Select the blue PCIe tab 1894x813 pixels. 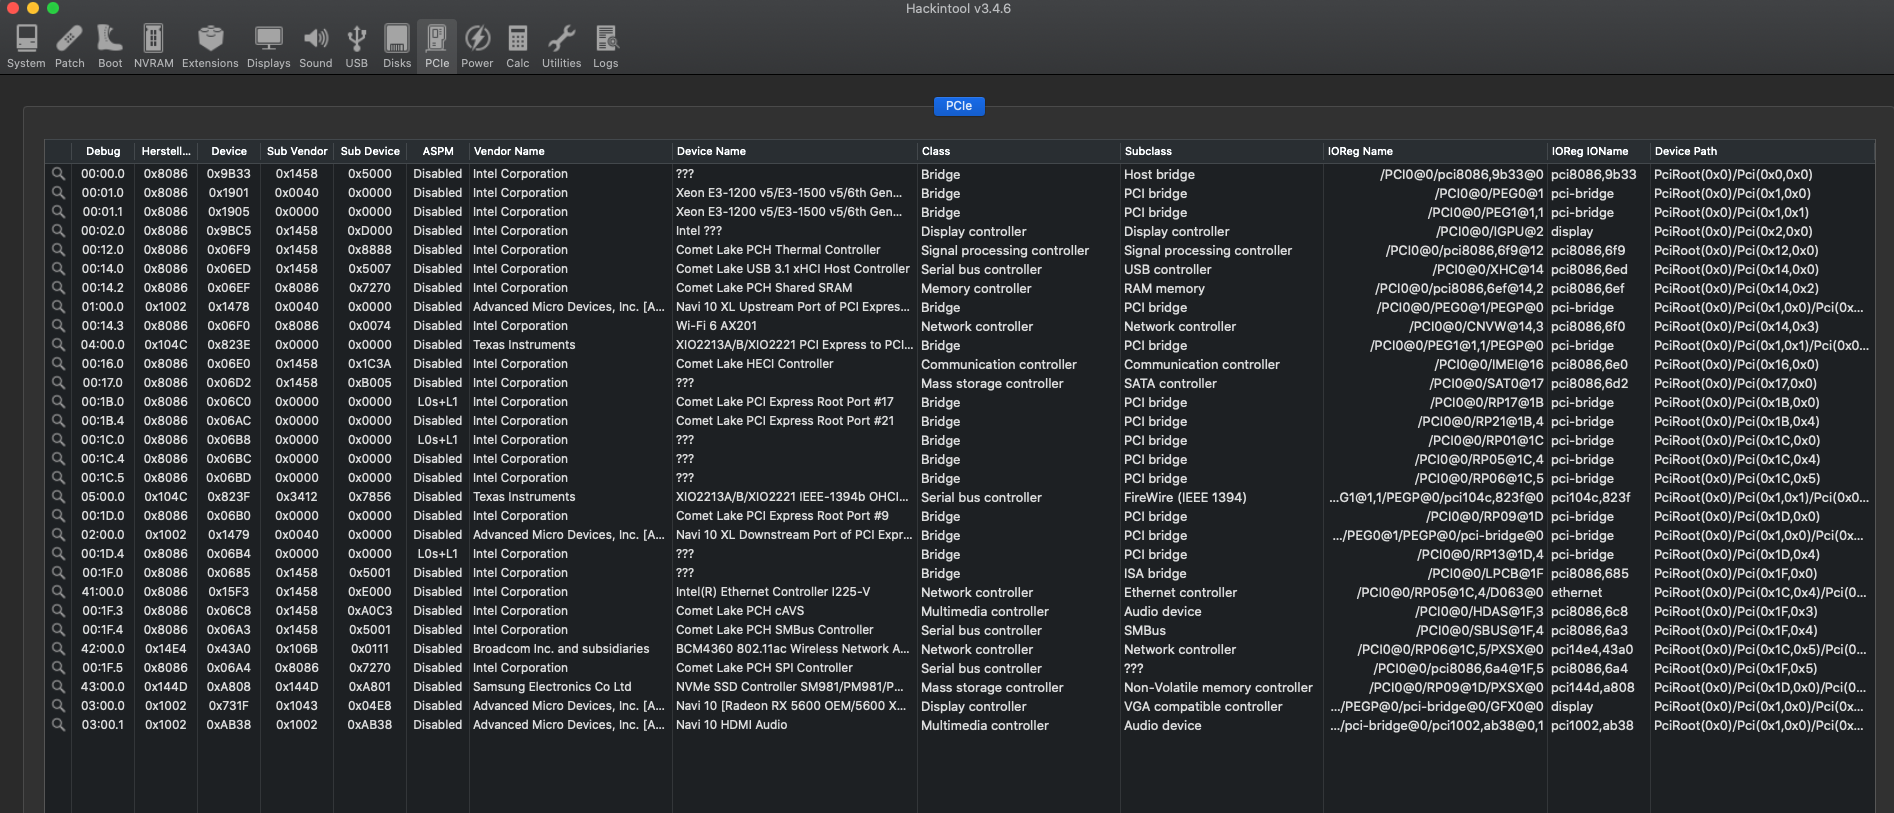(958, 106)
